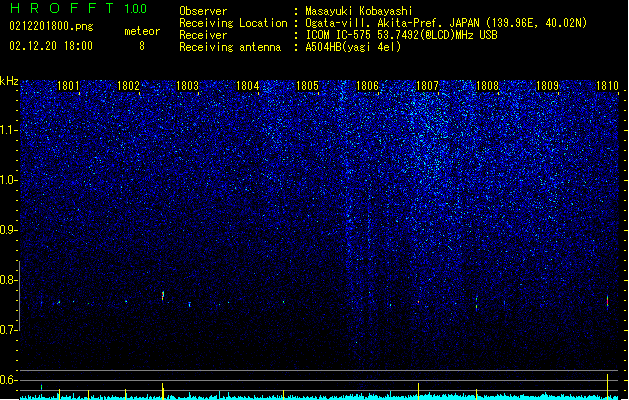
Task: Click the 1.1 kHz axis label
Action: point(8,130)
